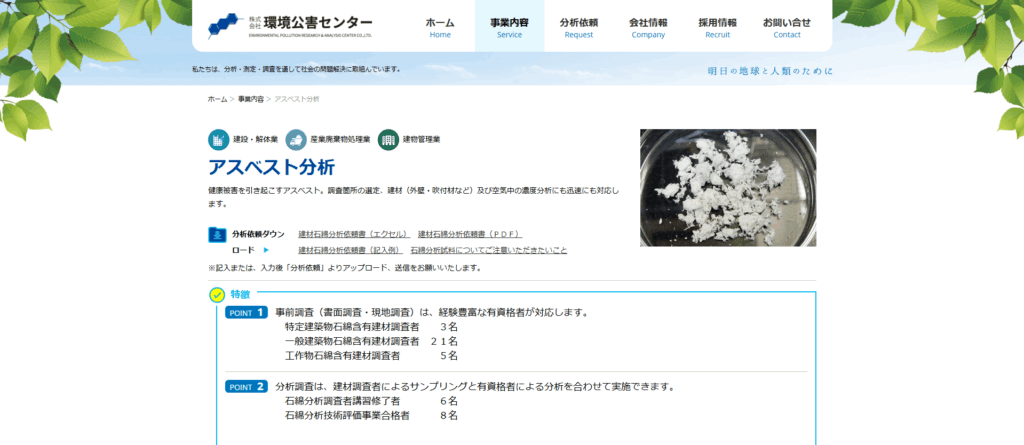The image size is (1024, 445).
Task: Open the 会社情報 Company menu item
Action: 648,27
